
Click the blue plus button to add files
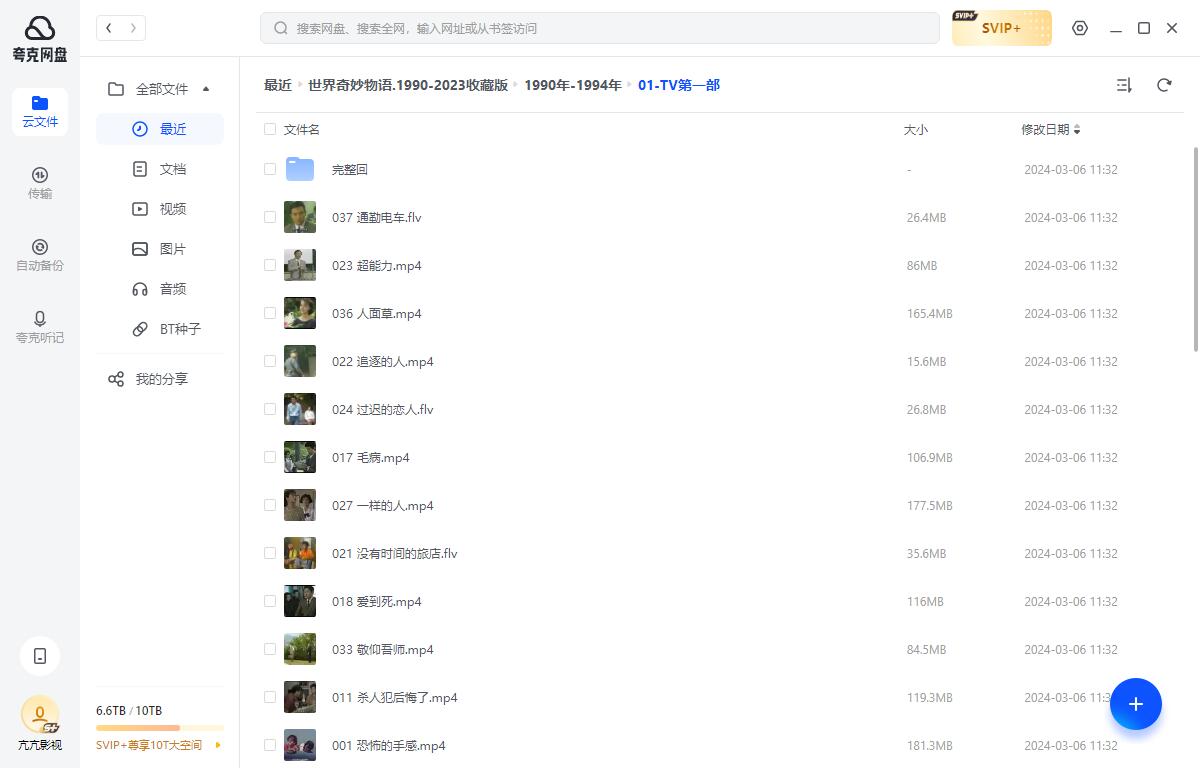click(1136, 704)
